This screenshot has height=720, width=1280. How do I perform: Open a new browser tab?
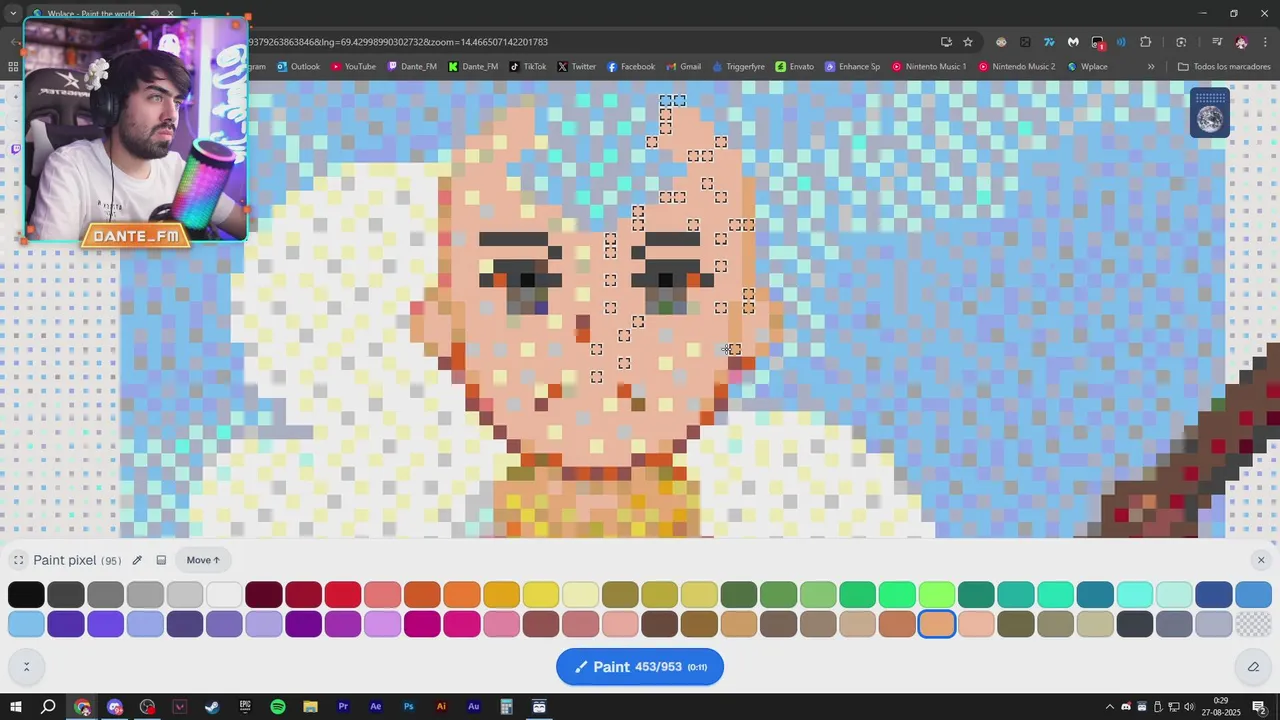click(194, 14)
